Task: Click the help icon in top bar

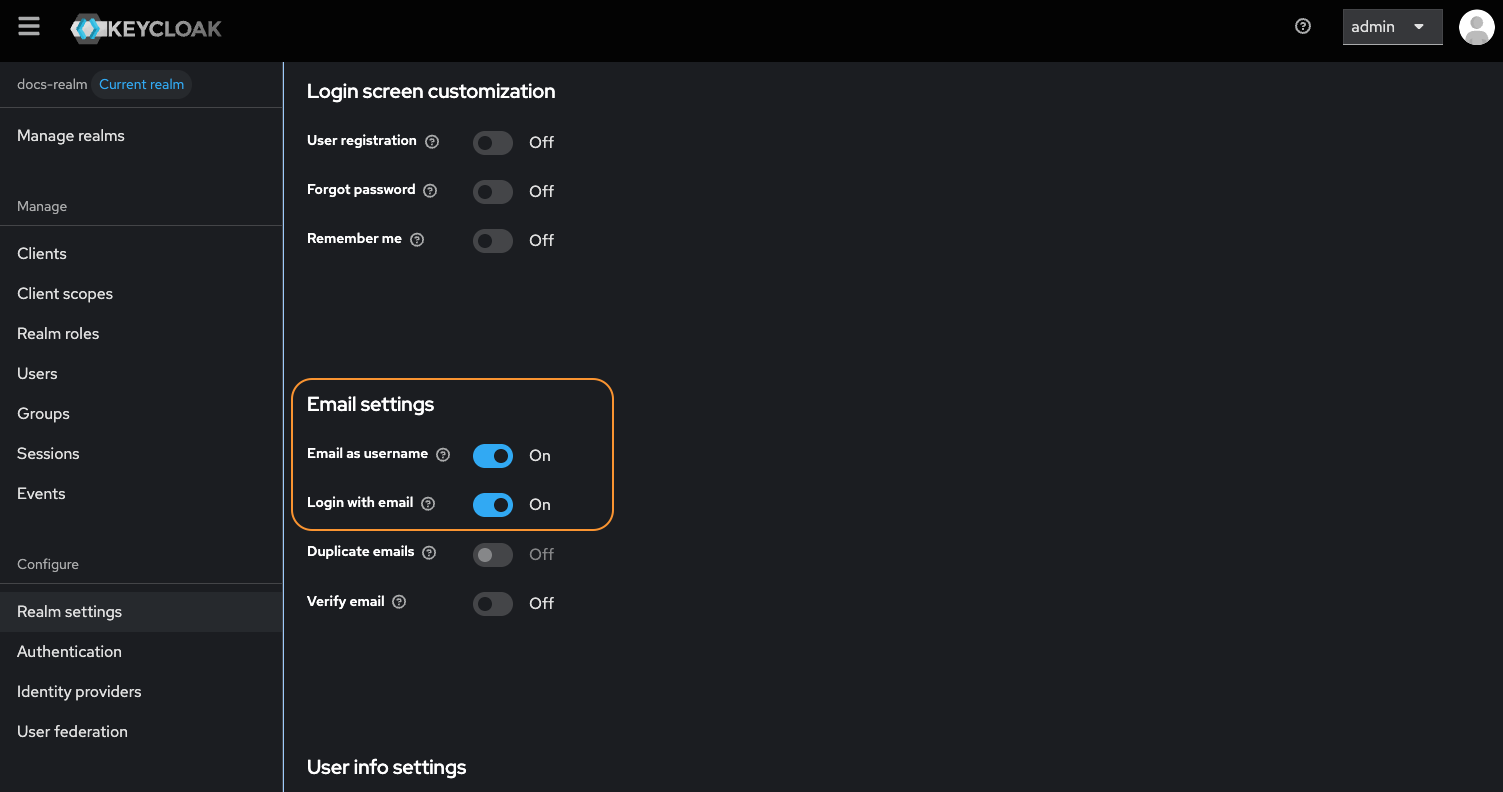Action: (x=1303, y=27)
